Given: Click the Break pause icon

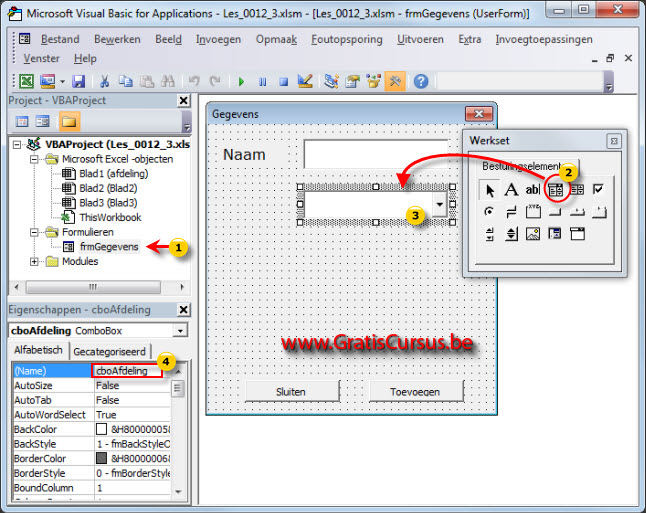Looking at the screenshot, I should (x=262, y=82).
